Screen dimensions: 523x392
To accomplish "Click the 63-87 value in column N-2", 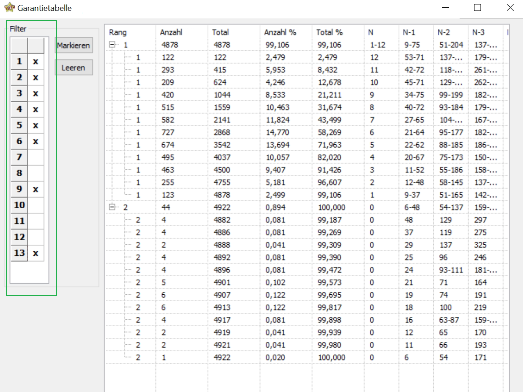I will click(449, 320).
